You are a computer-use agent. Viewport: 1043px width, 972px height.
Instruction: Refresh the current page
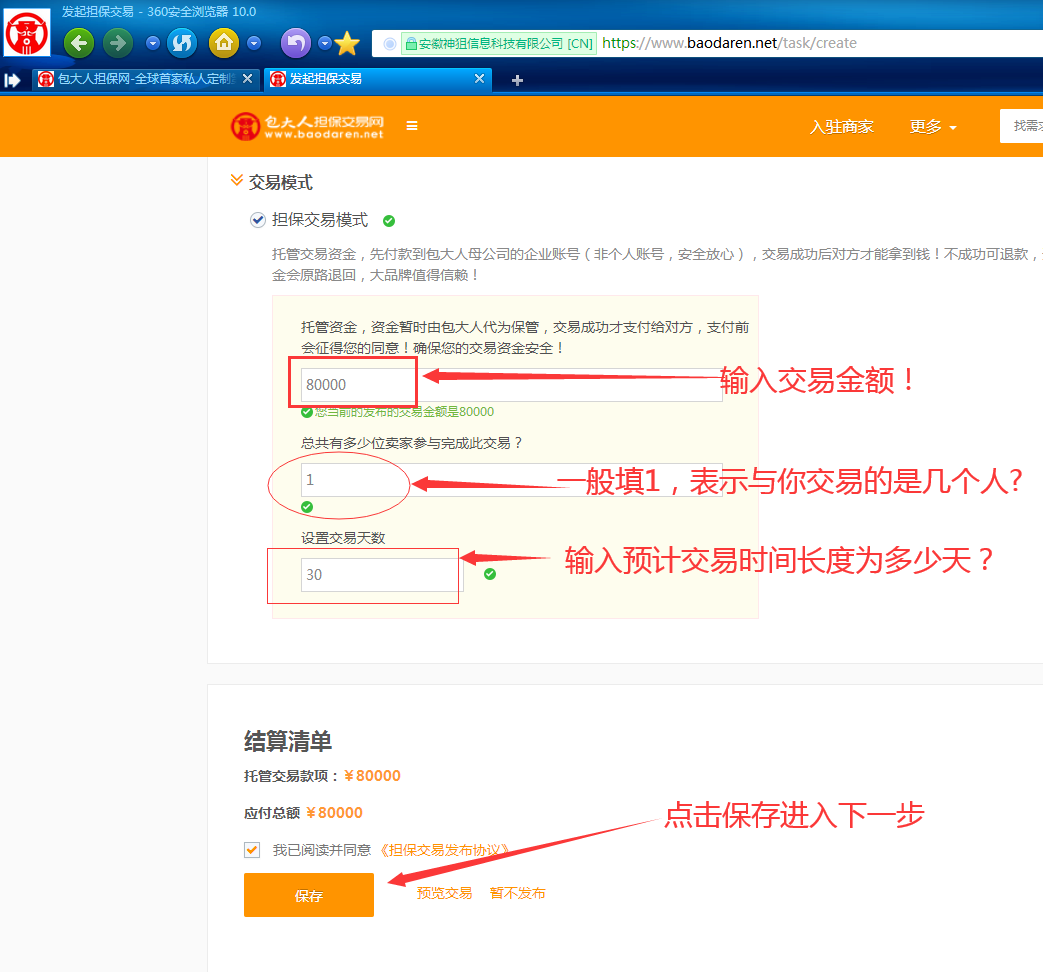pyautogui.click(x=182, y=44)
